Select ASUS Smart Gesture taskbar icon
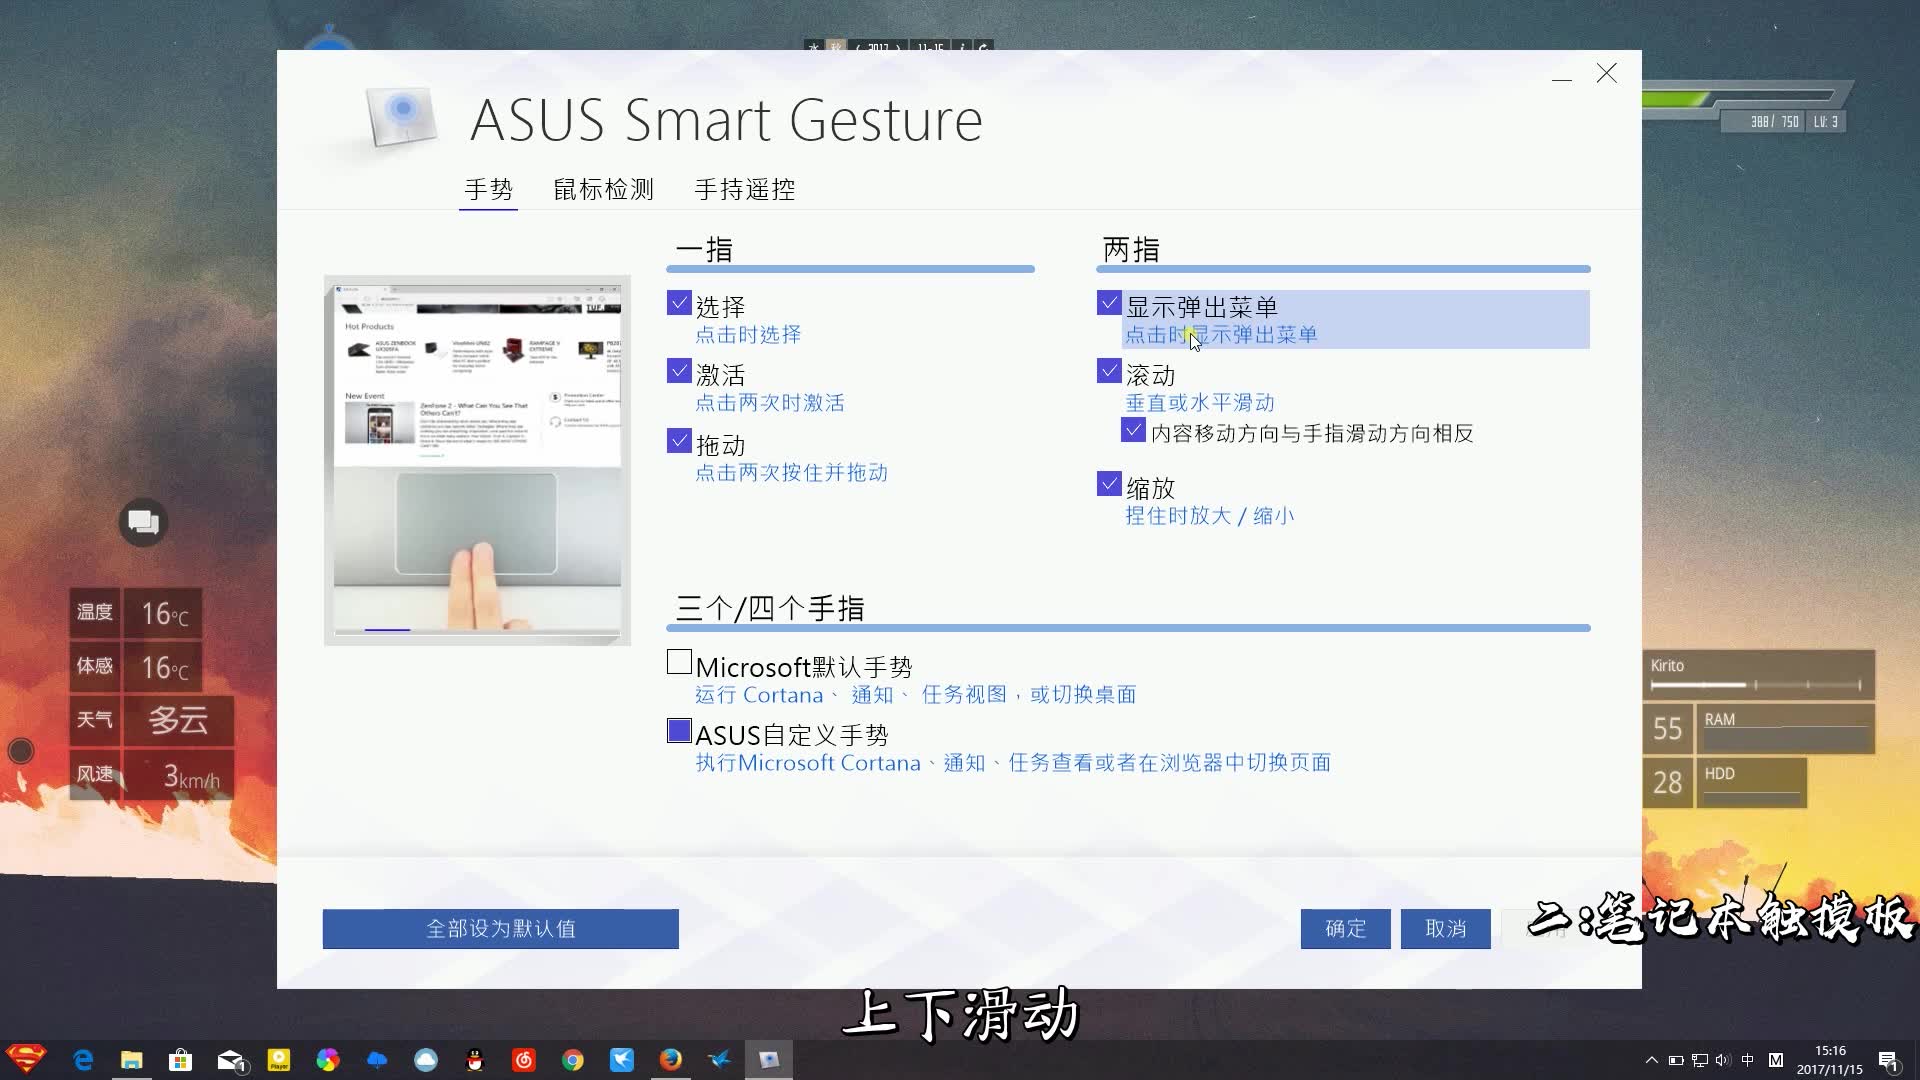The height and width of the screenshot is (1080, 1920). [x=769, y=1059]
